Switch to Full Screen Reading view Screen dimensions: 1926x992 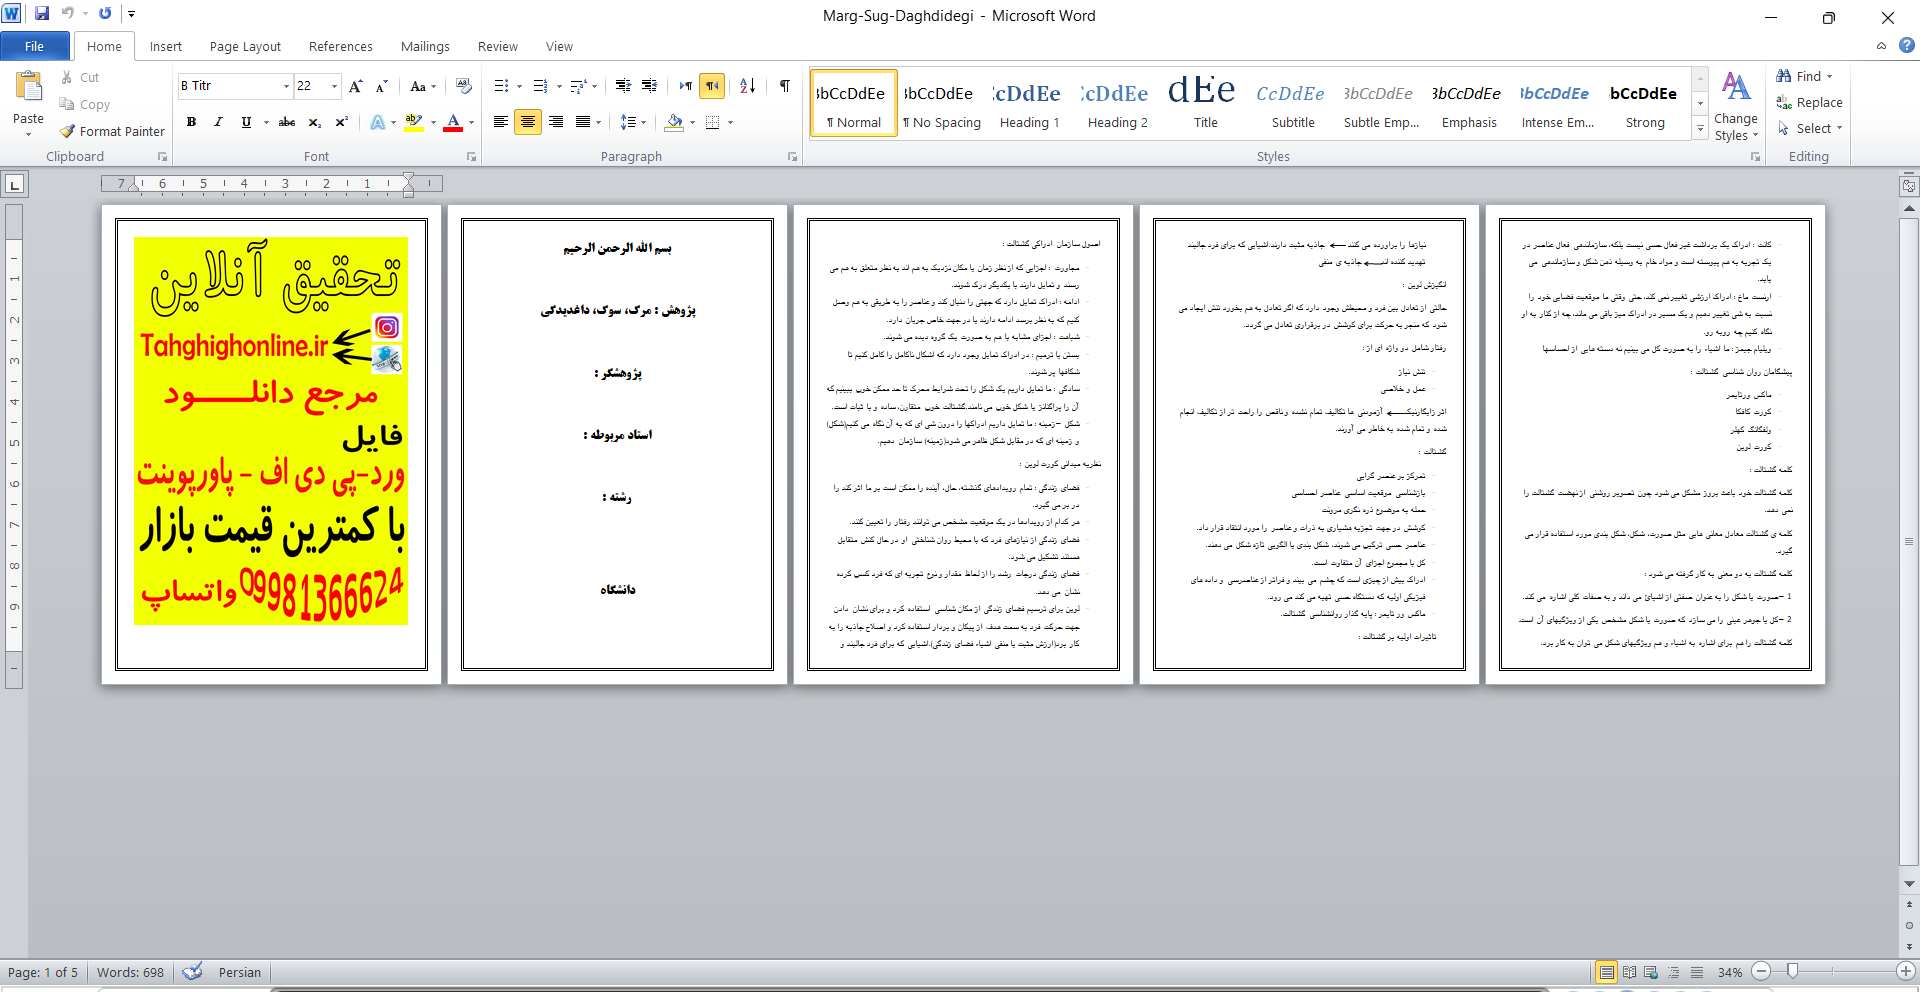(1629, 972)
